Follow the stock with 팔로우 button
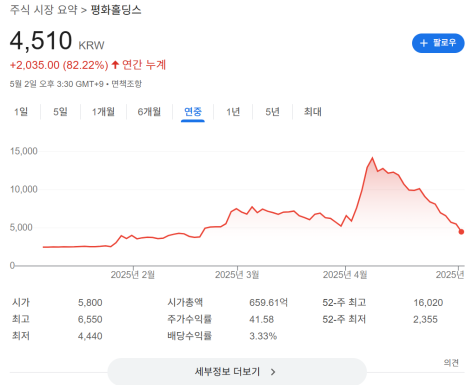Viewport: 466px width, 385px height. [x=438, y=43]
